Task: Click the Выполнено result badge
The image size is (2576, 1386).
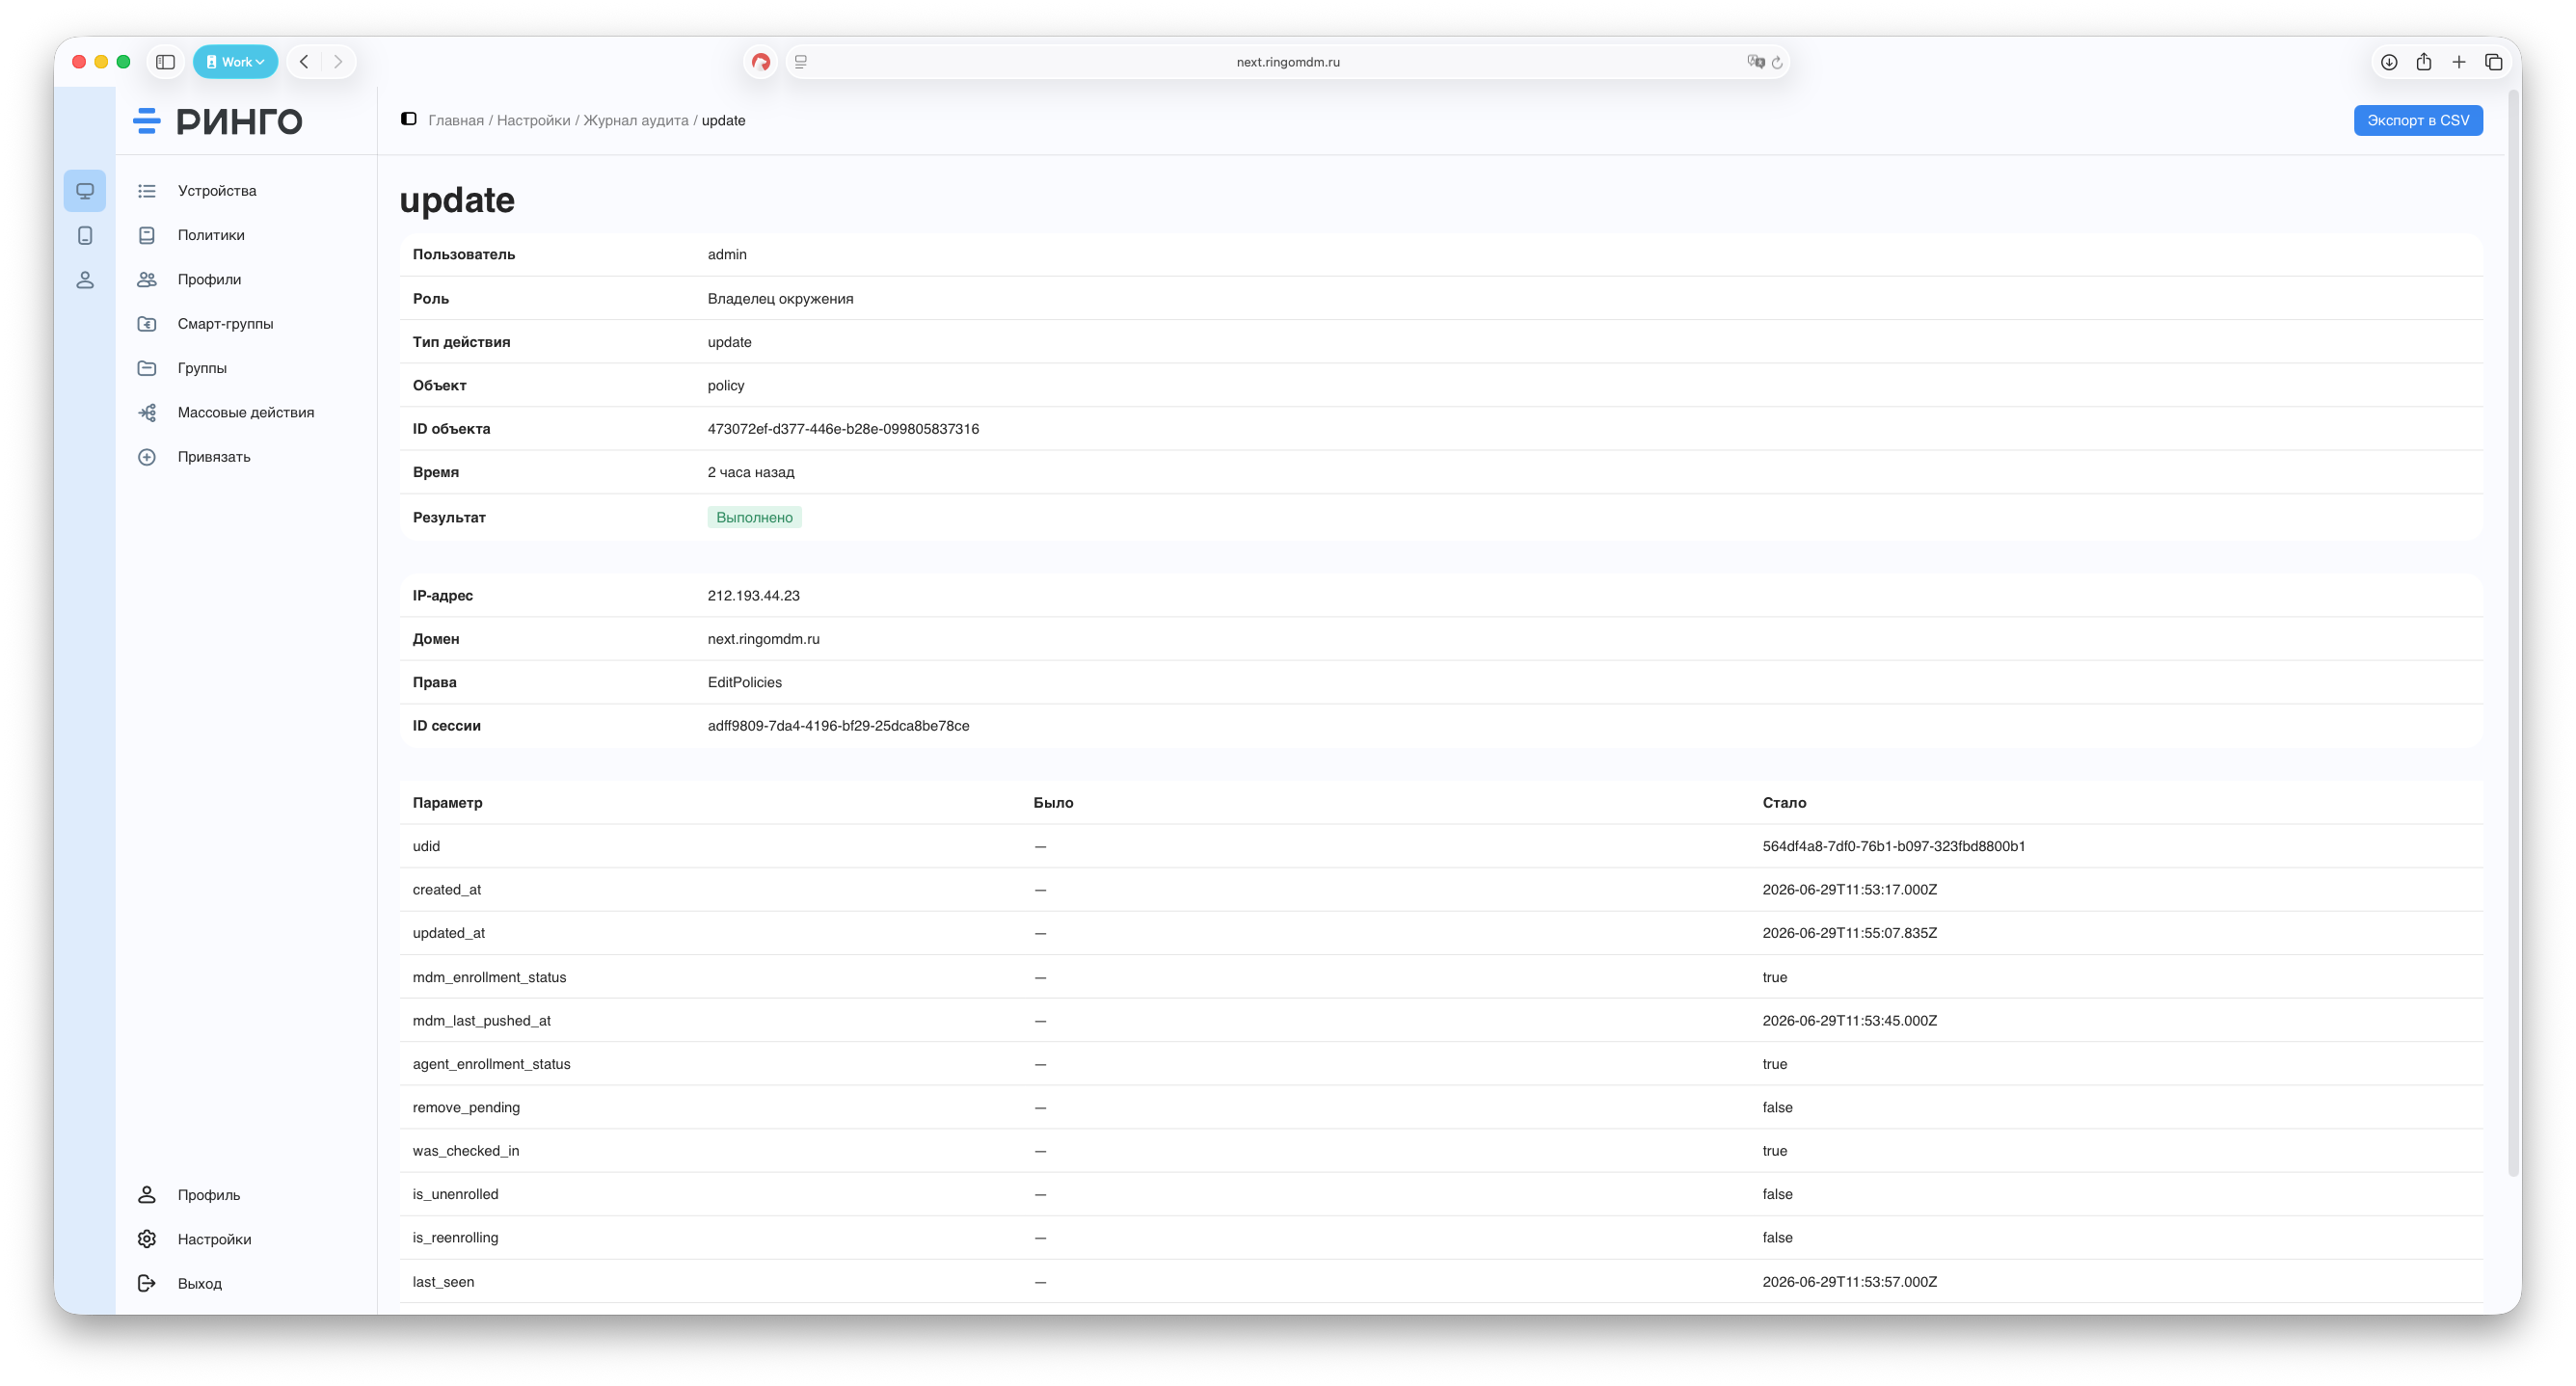Action: (x=754, y=517)
